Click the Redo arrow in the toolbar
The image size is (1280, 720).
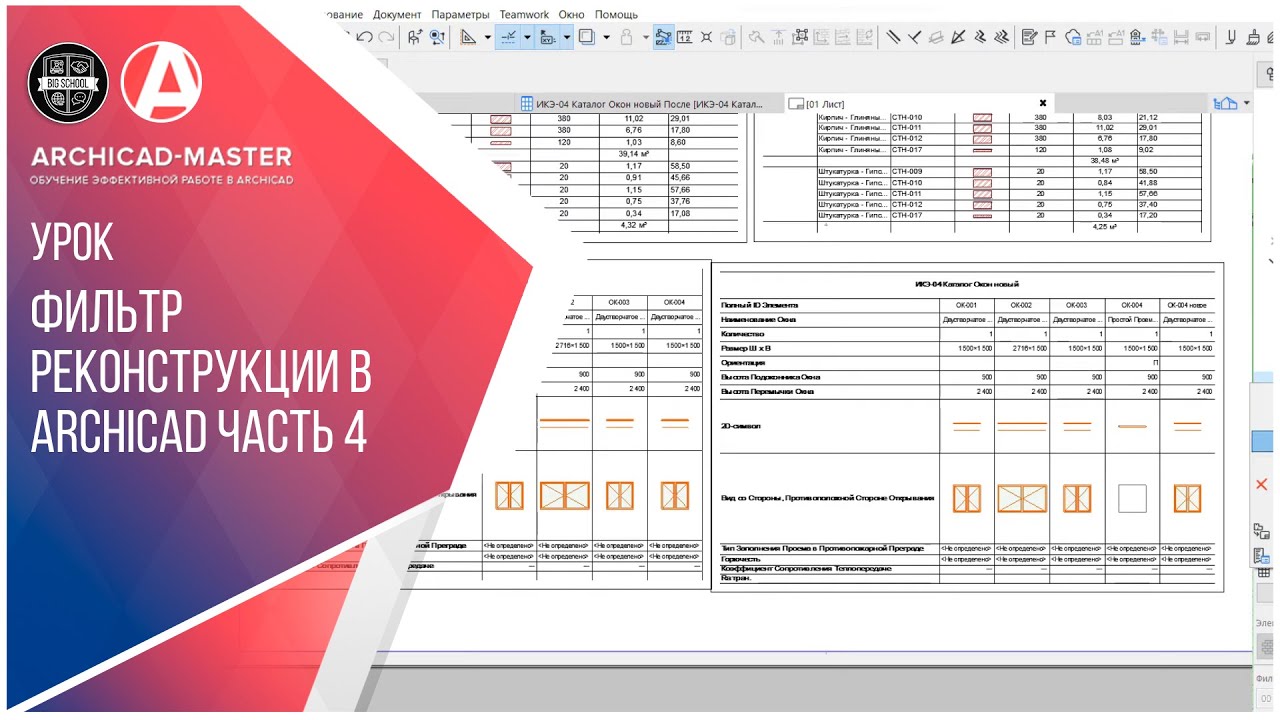(386, 37)
